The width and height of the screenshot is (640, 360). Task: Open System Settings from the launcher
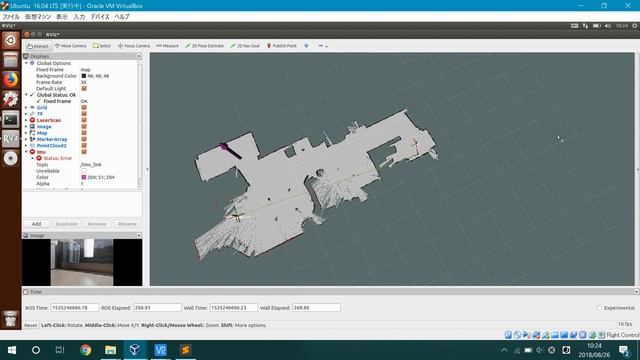click(11, 99)
